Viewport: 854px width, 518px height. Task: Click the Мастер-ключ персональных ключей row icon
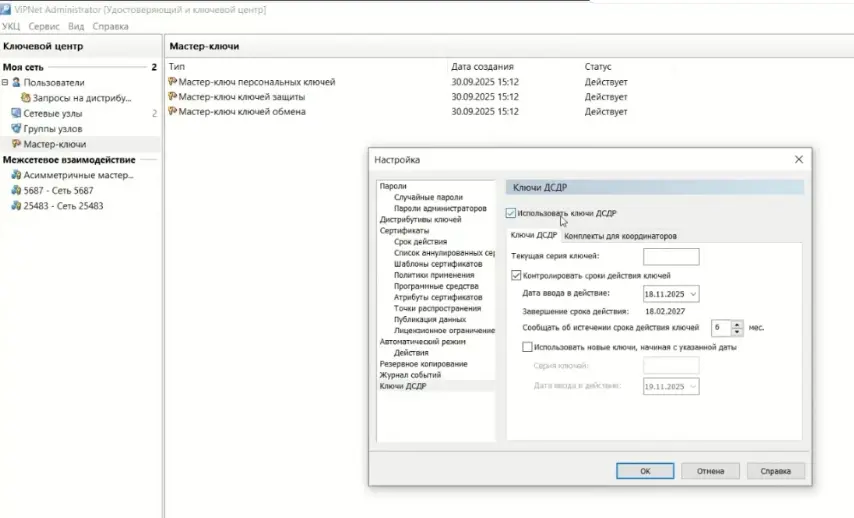[x=173, y=82]
